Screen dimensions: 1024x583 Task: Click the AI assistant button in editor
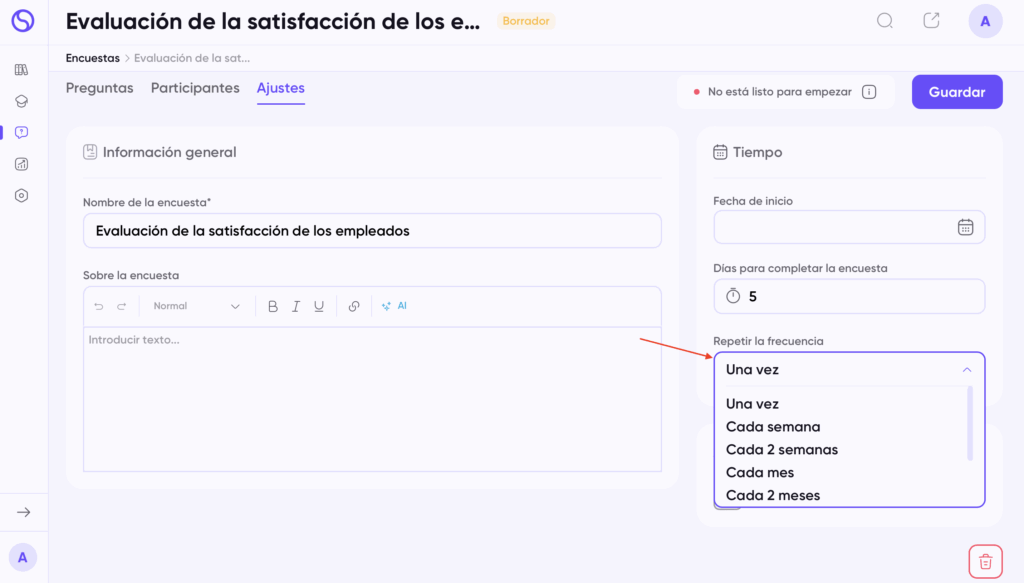coord(394,307)
